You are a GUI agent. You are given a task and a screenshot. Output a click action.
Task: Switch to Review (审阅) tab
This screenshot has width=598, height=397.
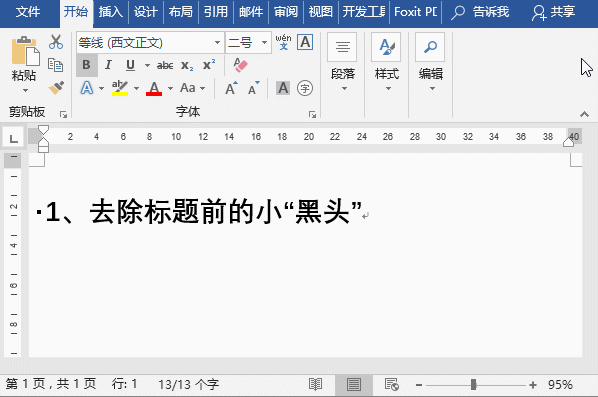286,12
